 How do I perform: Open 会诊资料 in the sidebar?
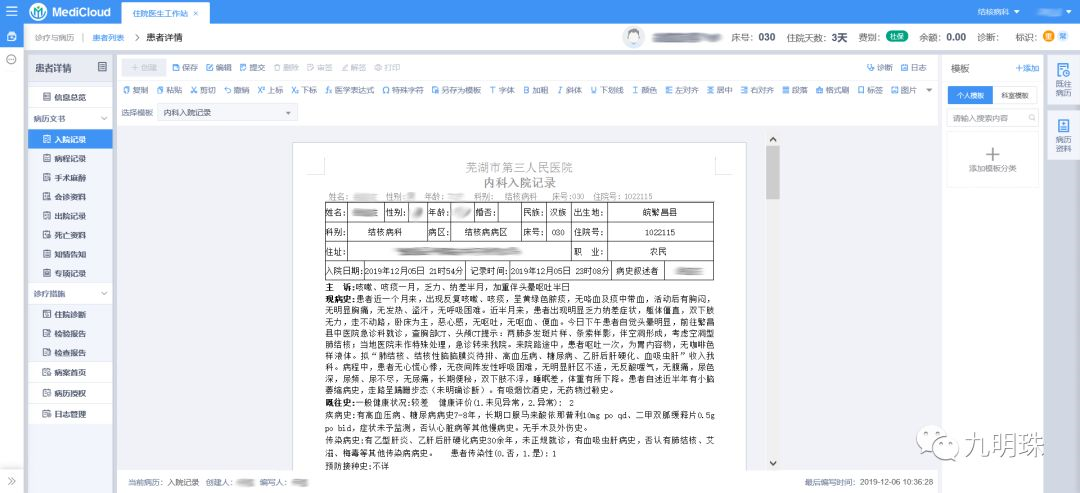click(x=70, y=197)
